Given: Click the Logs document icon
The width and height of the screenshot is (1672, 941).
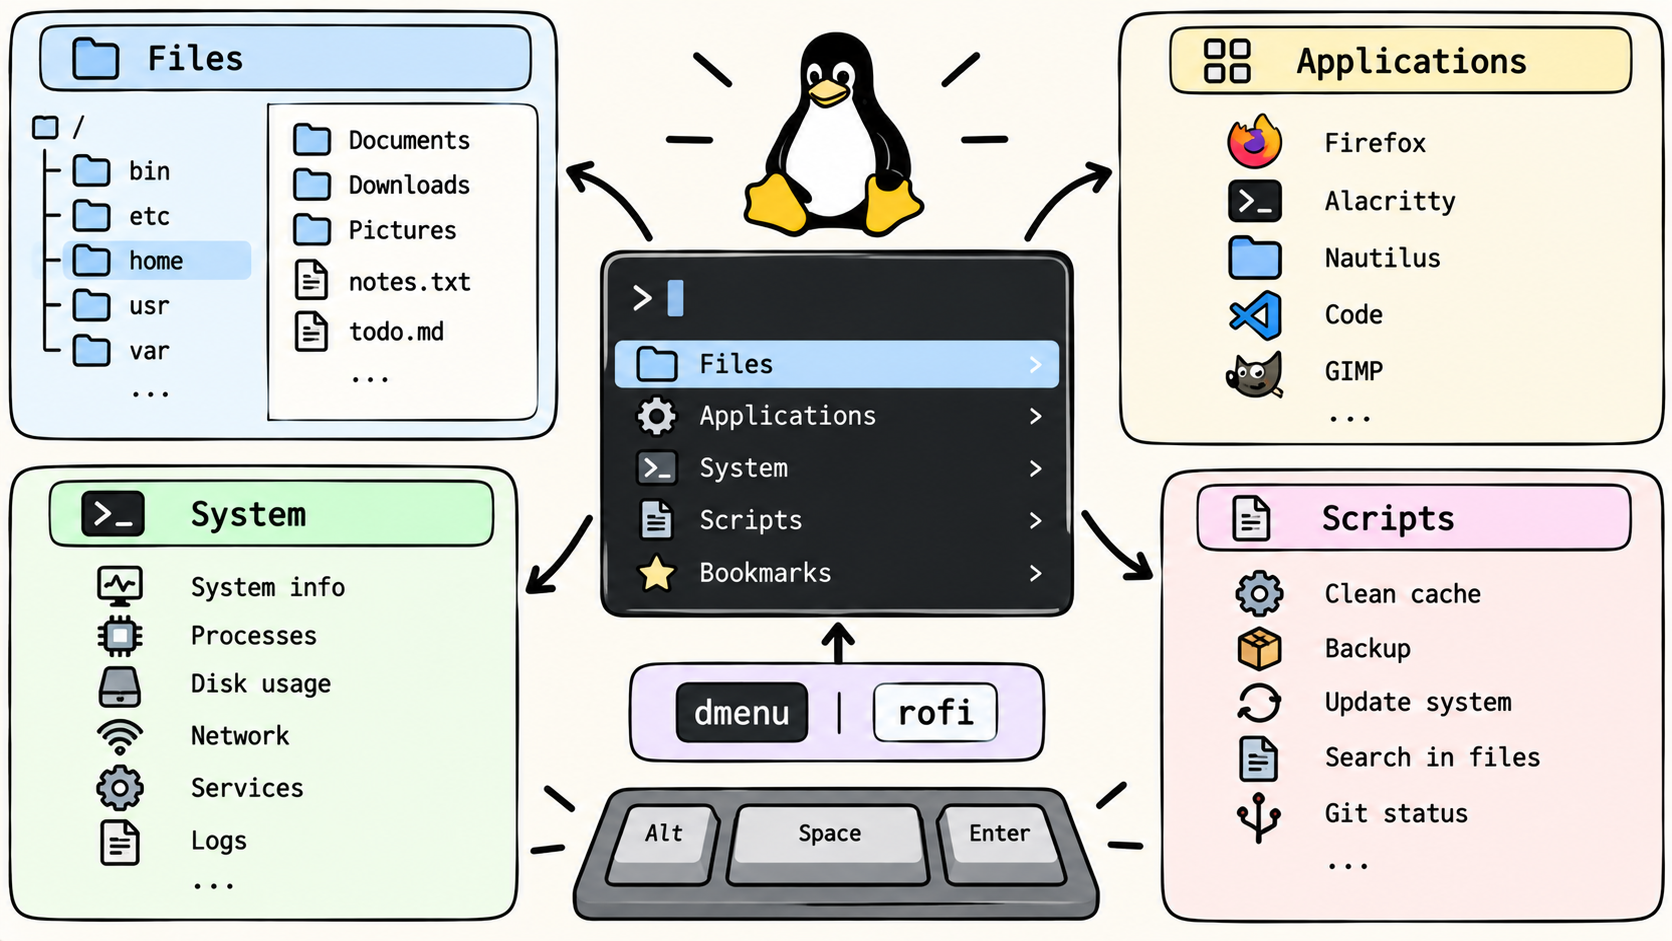Looking at the screenshot, I should pyautogui.click(x=120, y=841).
